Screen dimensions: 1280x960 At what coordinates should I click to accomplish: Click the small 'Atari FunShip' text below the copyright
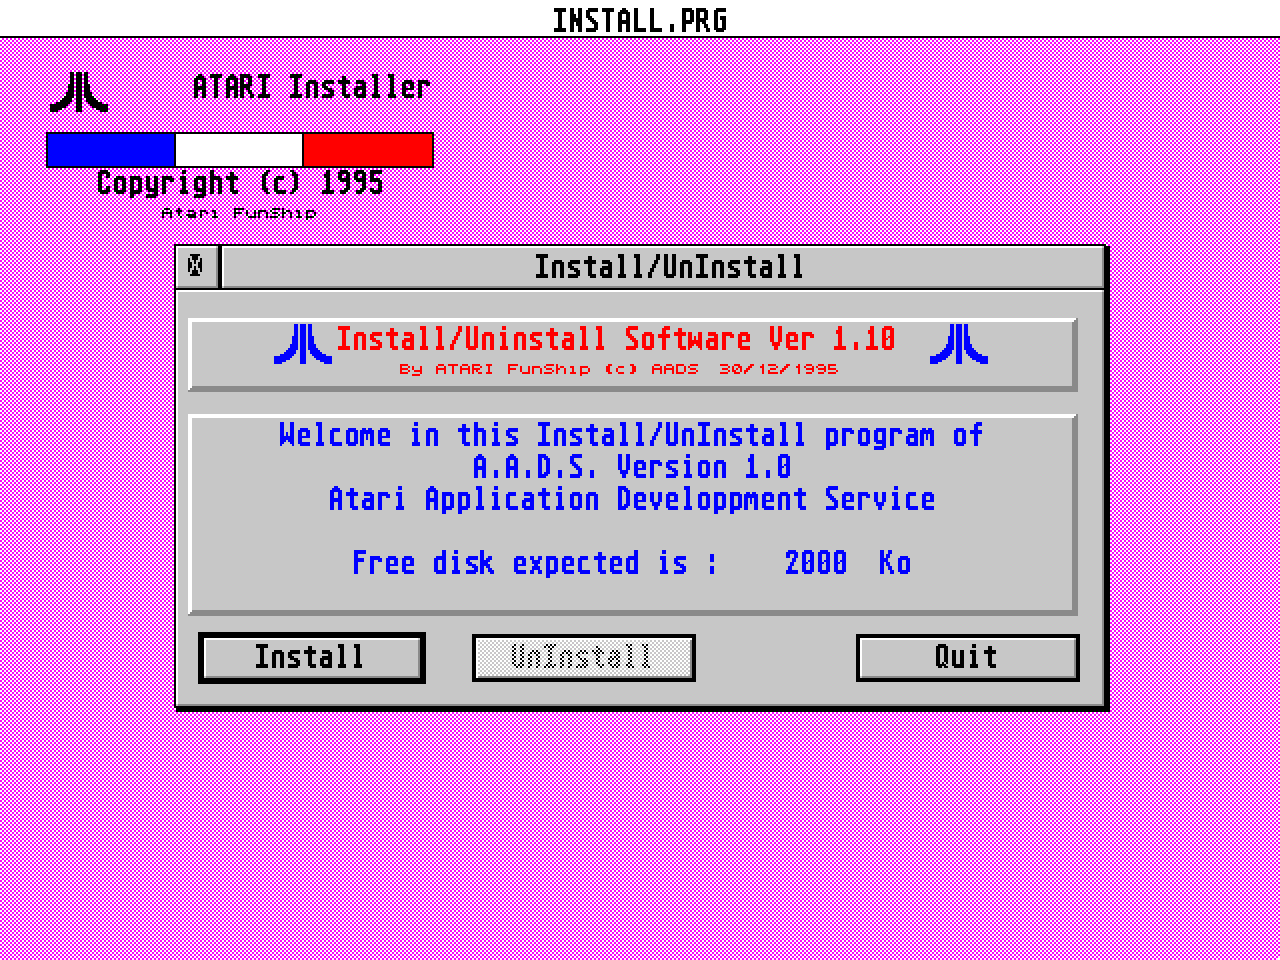click(239, 212)
